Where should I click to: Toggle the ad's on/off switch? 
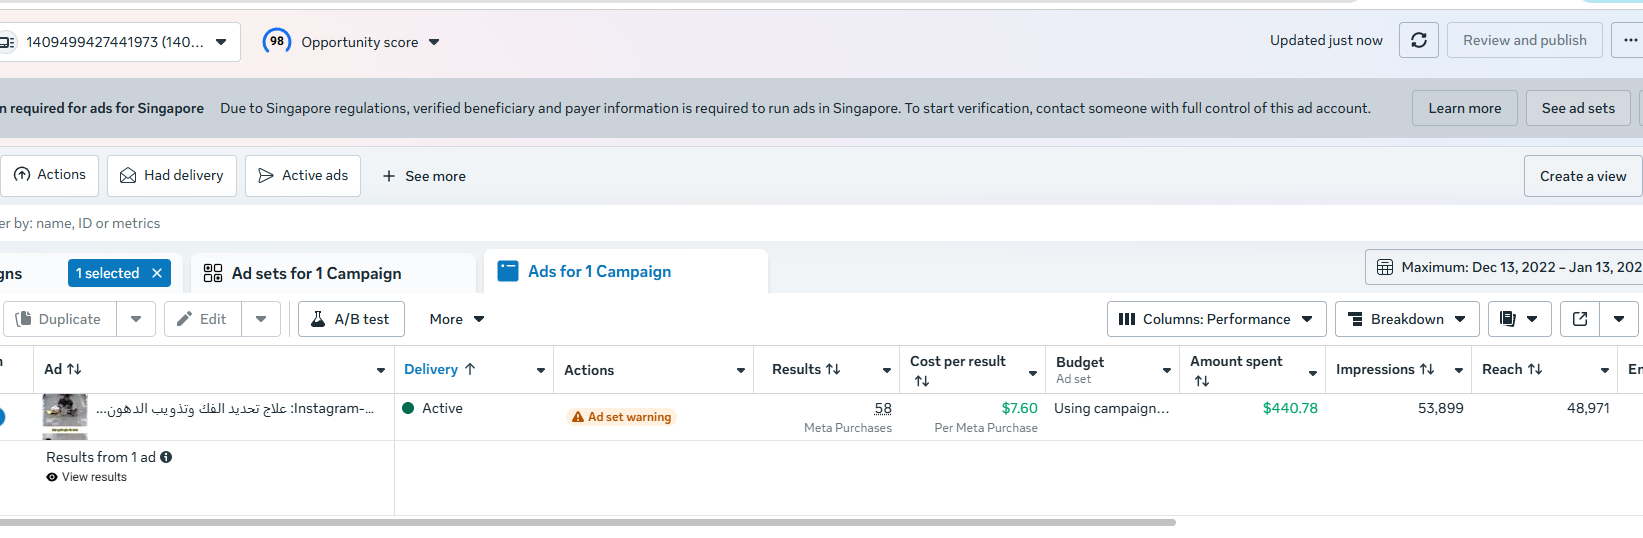tap(2, 416)
